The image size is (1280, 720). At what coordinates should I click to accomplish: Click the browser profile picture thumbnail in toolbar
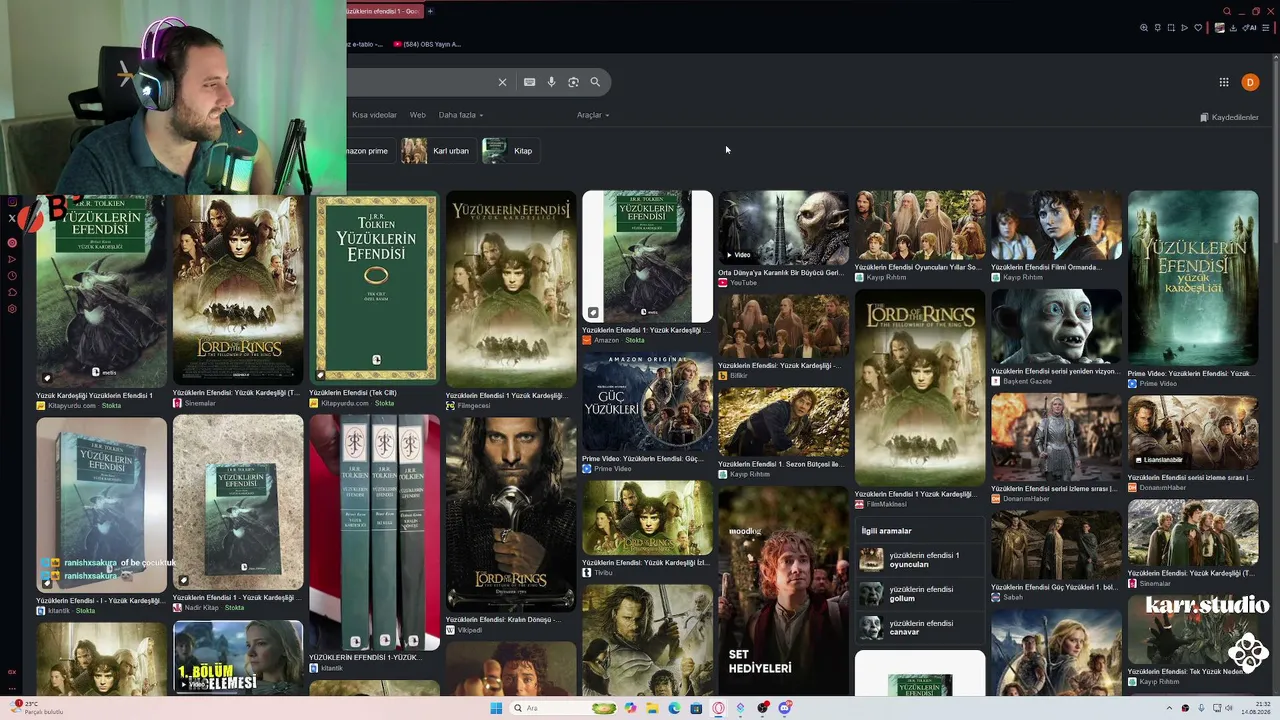(1219, 28)
